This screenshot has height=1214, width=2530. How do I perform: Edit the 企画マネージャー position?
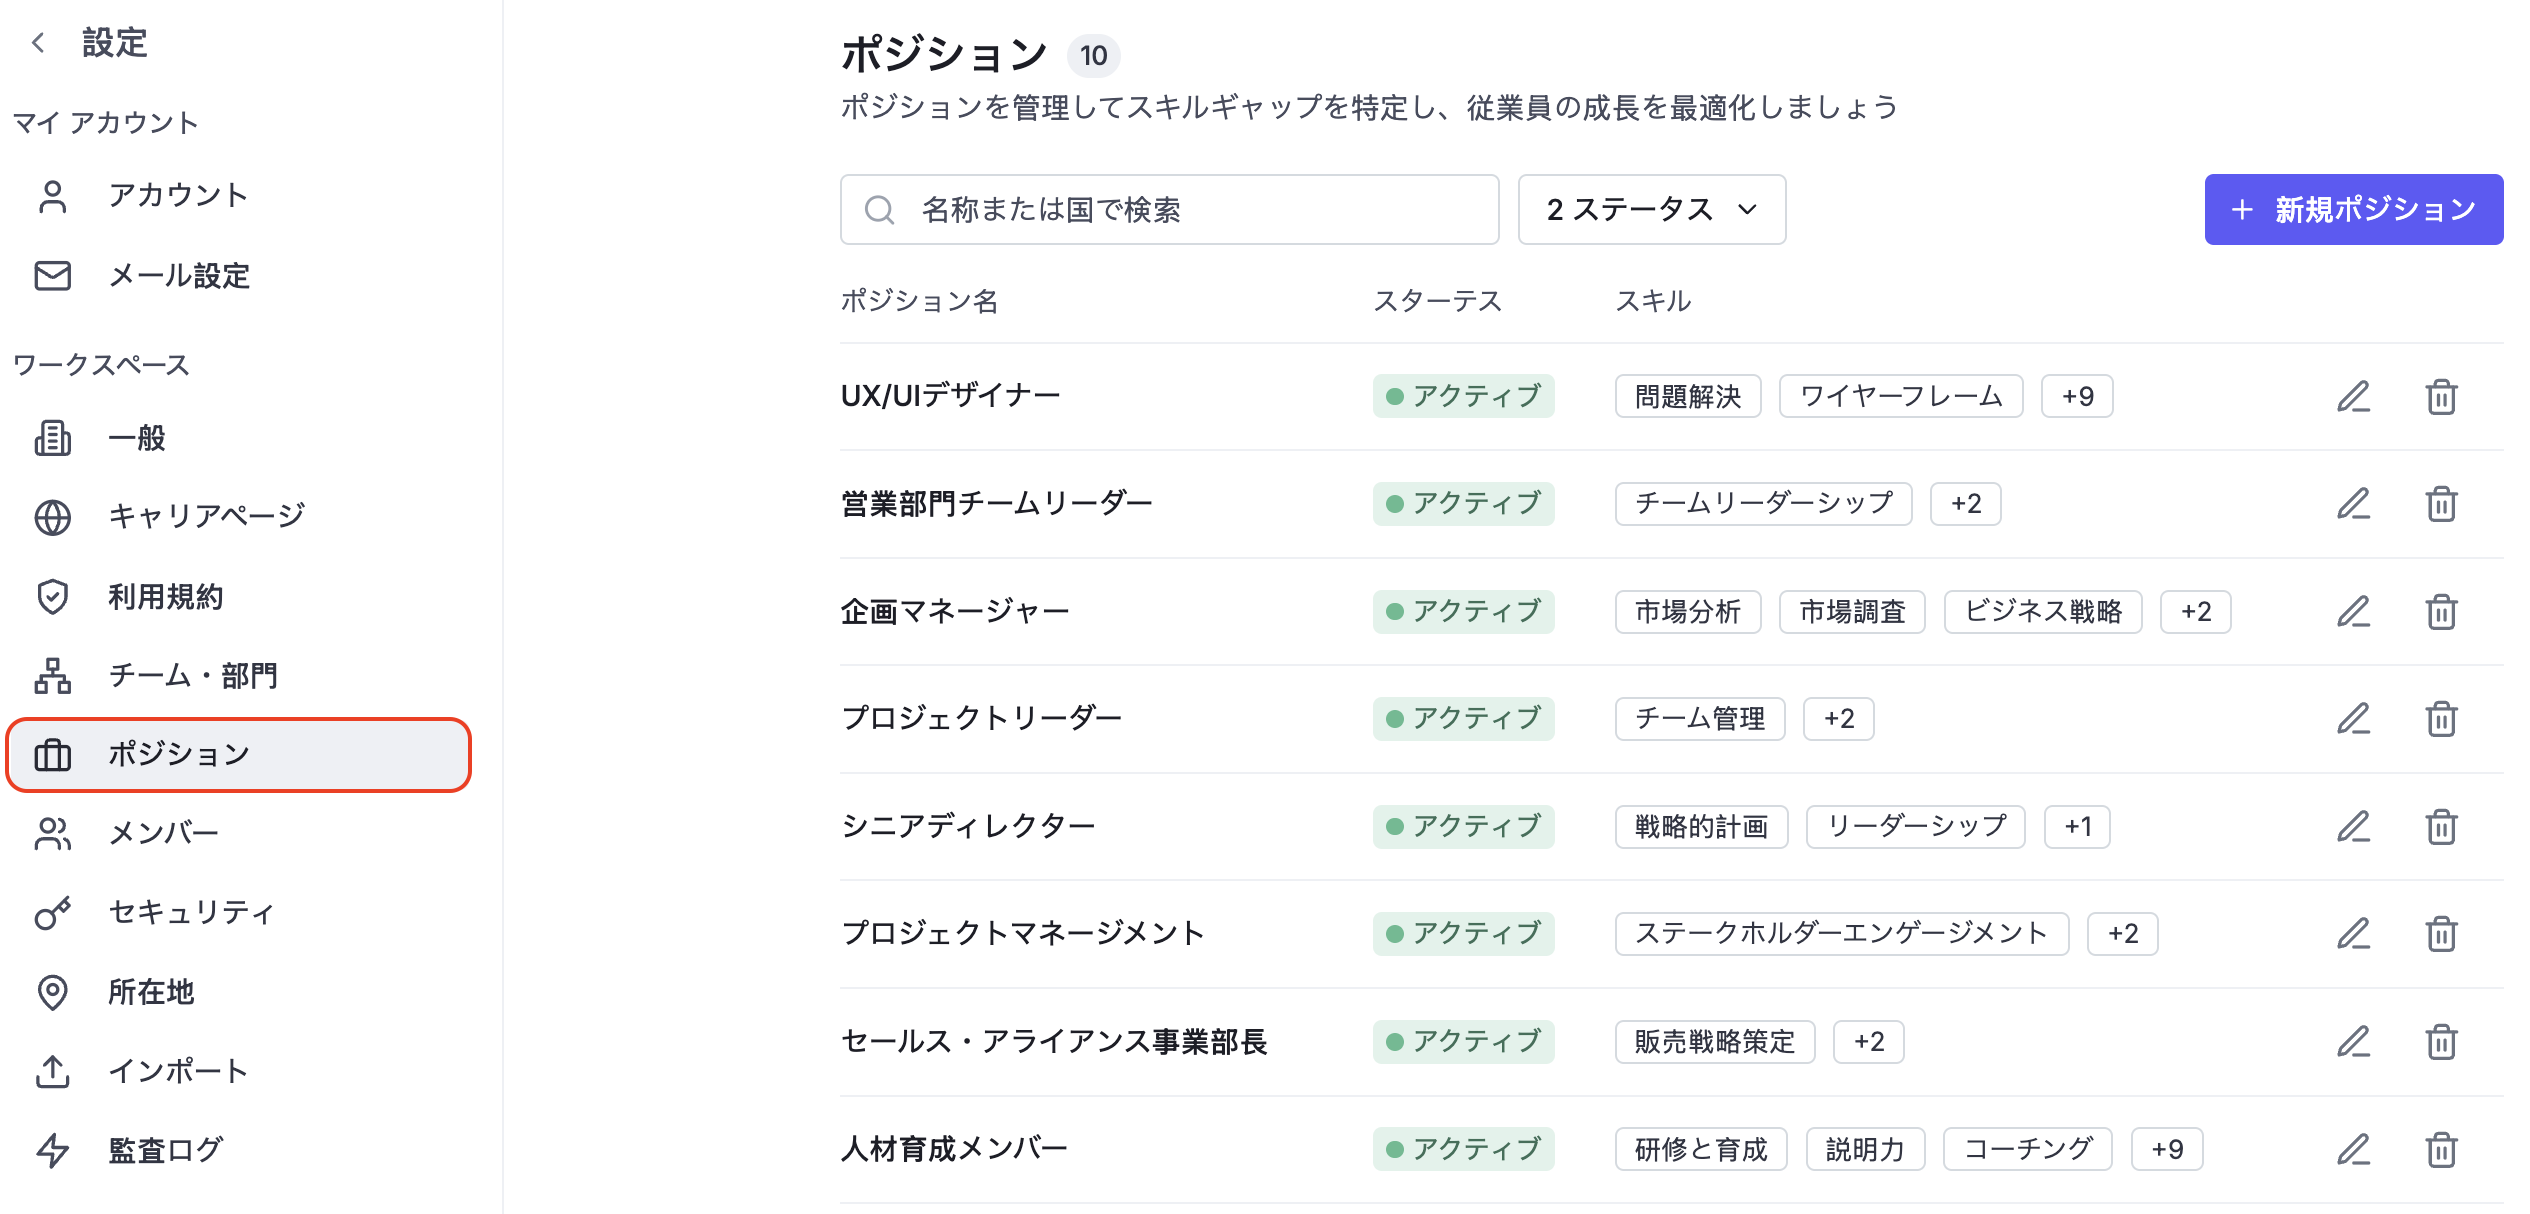coord(2353,611)
